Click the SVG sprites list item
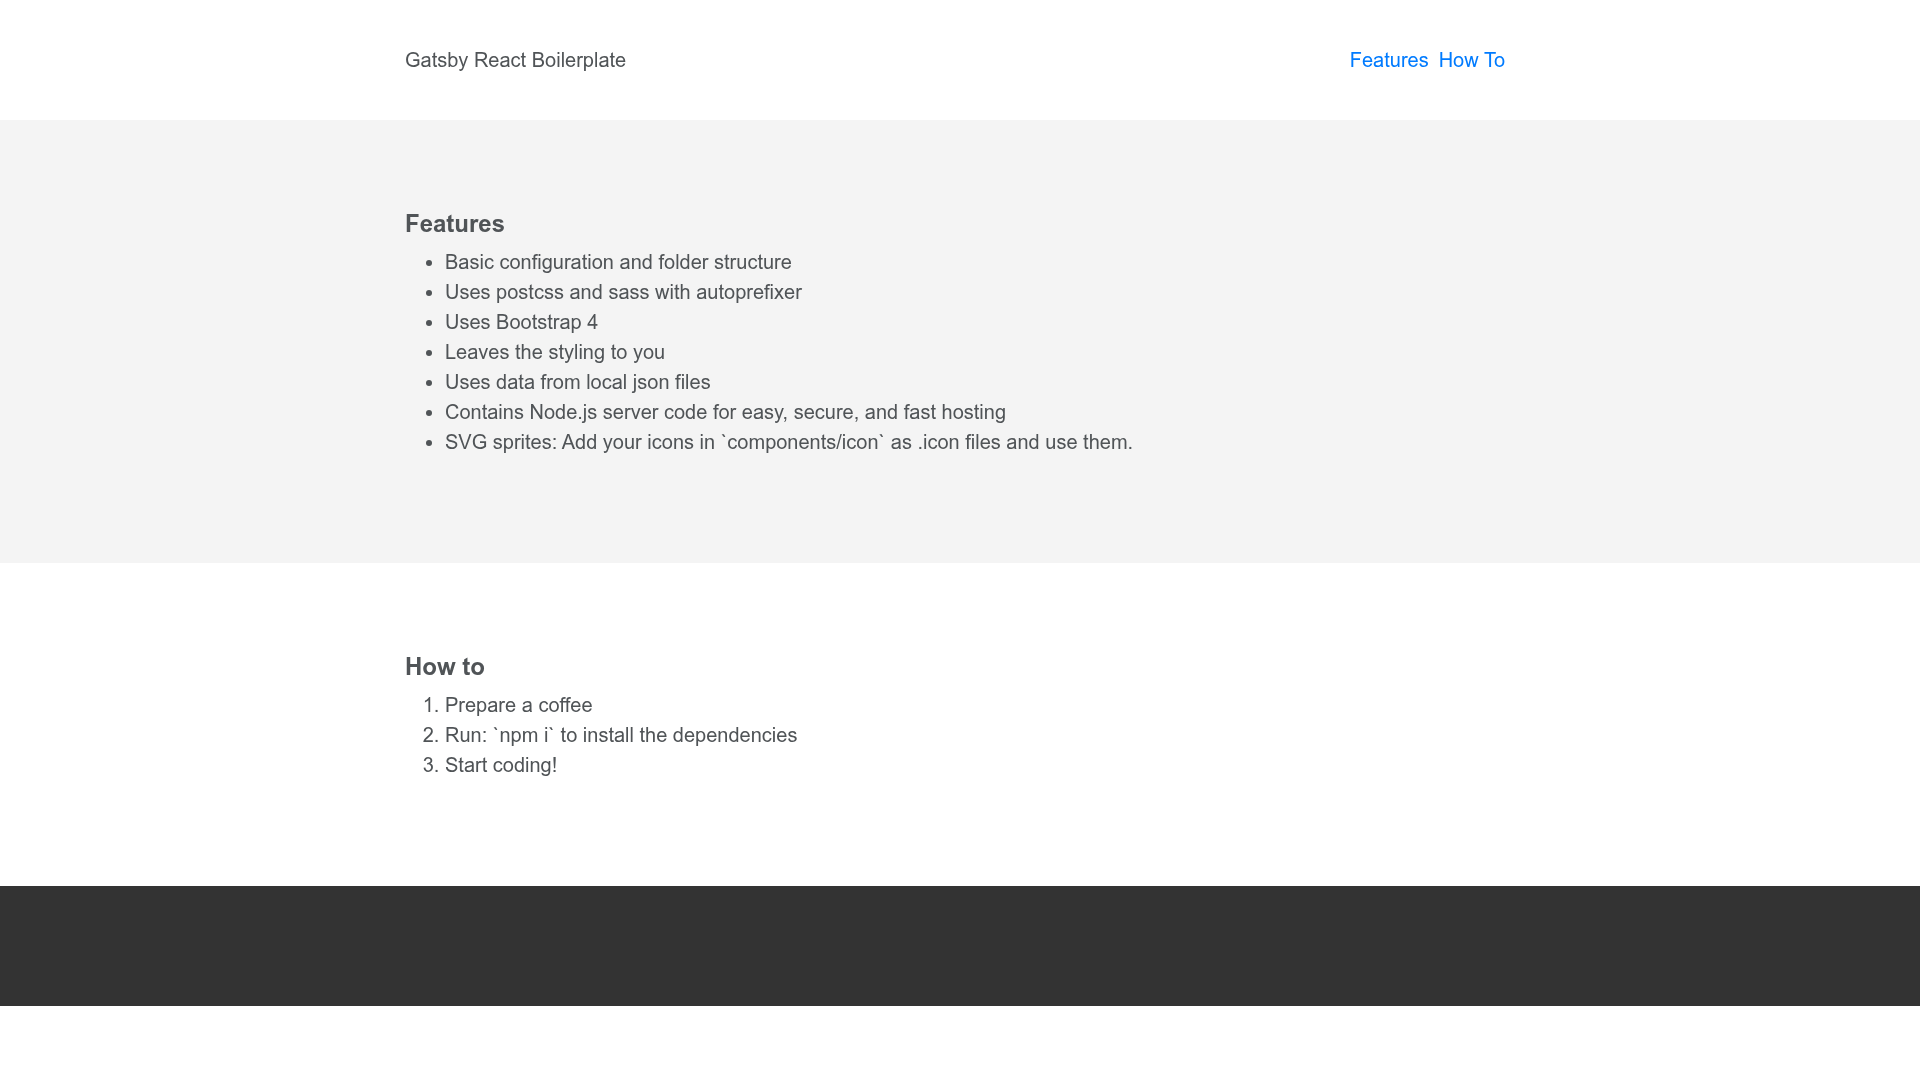 pos(789,442)
